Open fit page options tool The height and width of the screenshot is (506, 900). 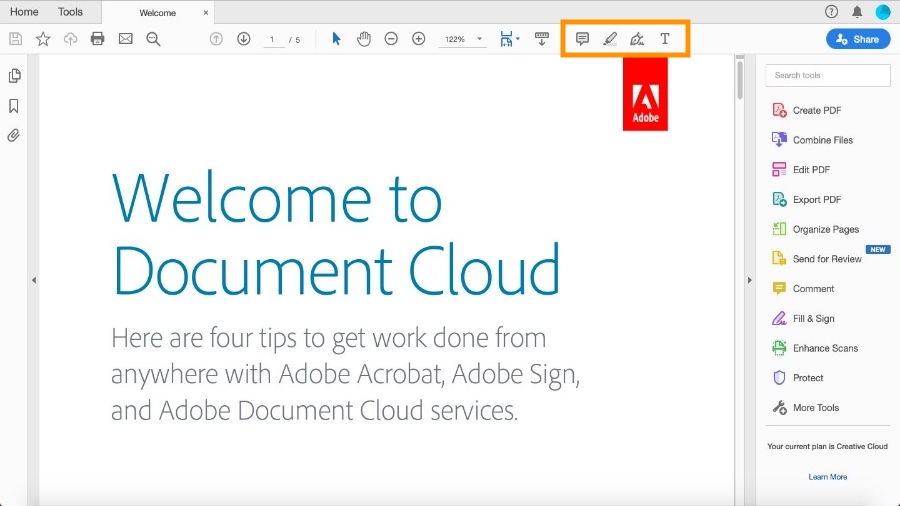[x=509, y=39]
